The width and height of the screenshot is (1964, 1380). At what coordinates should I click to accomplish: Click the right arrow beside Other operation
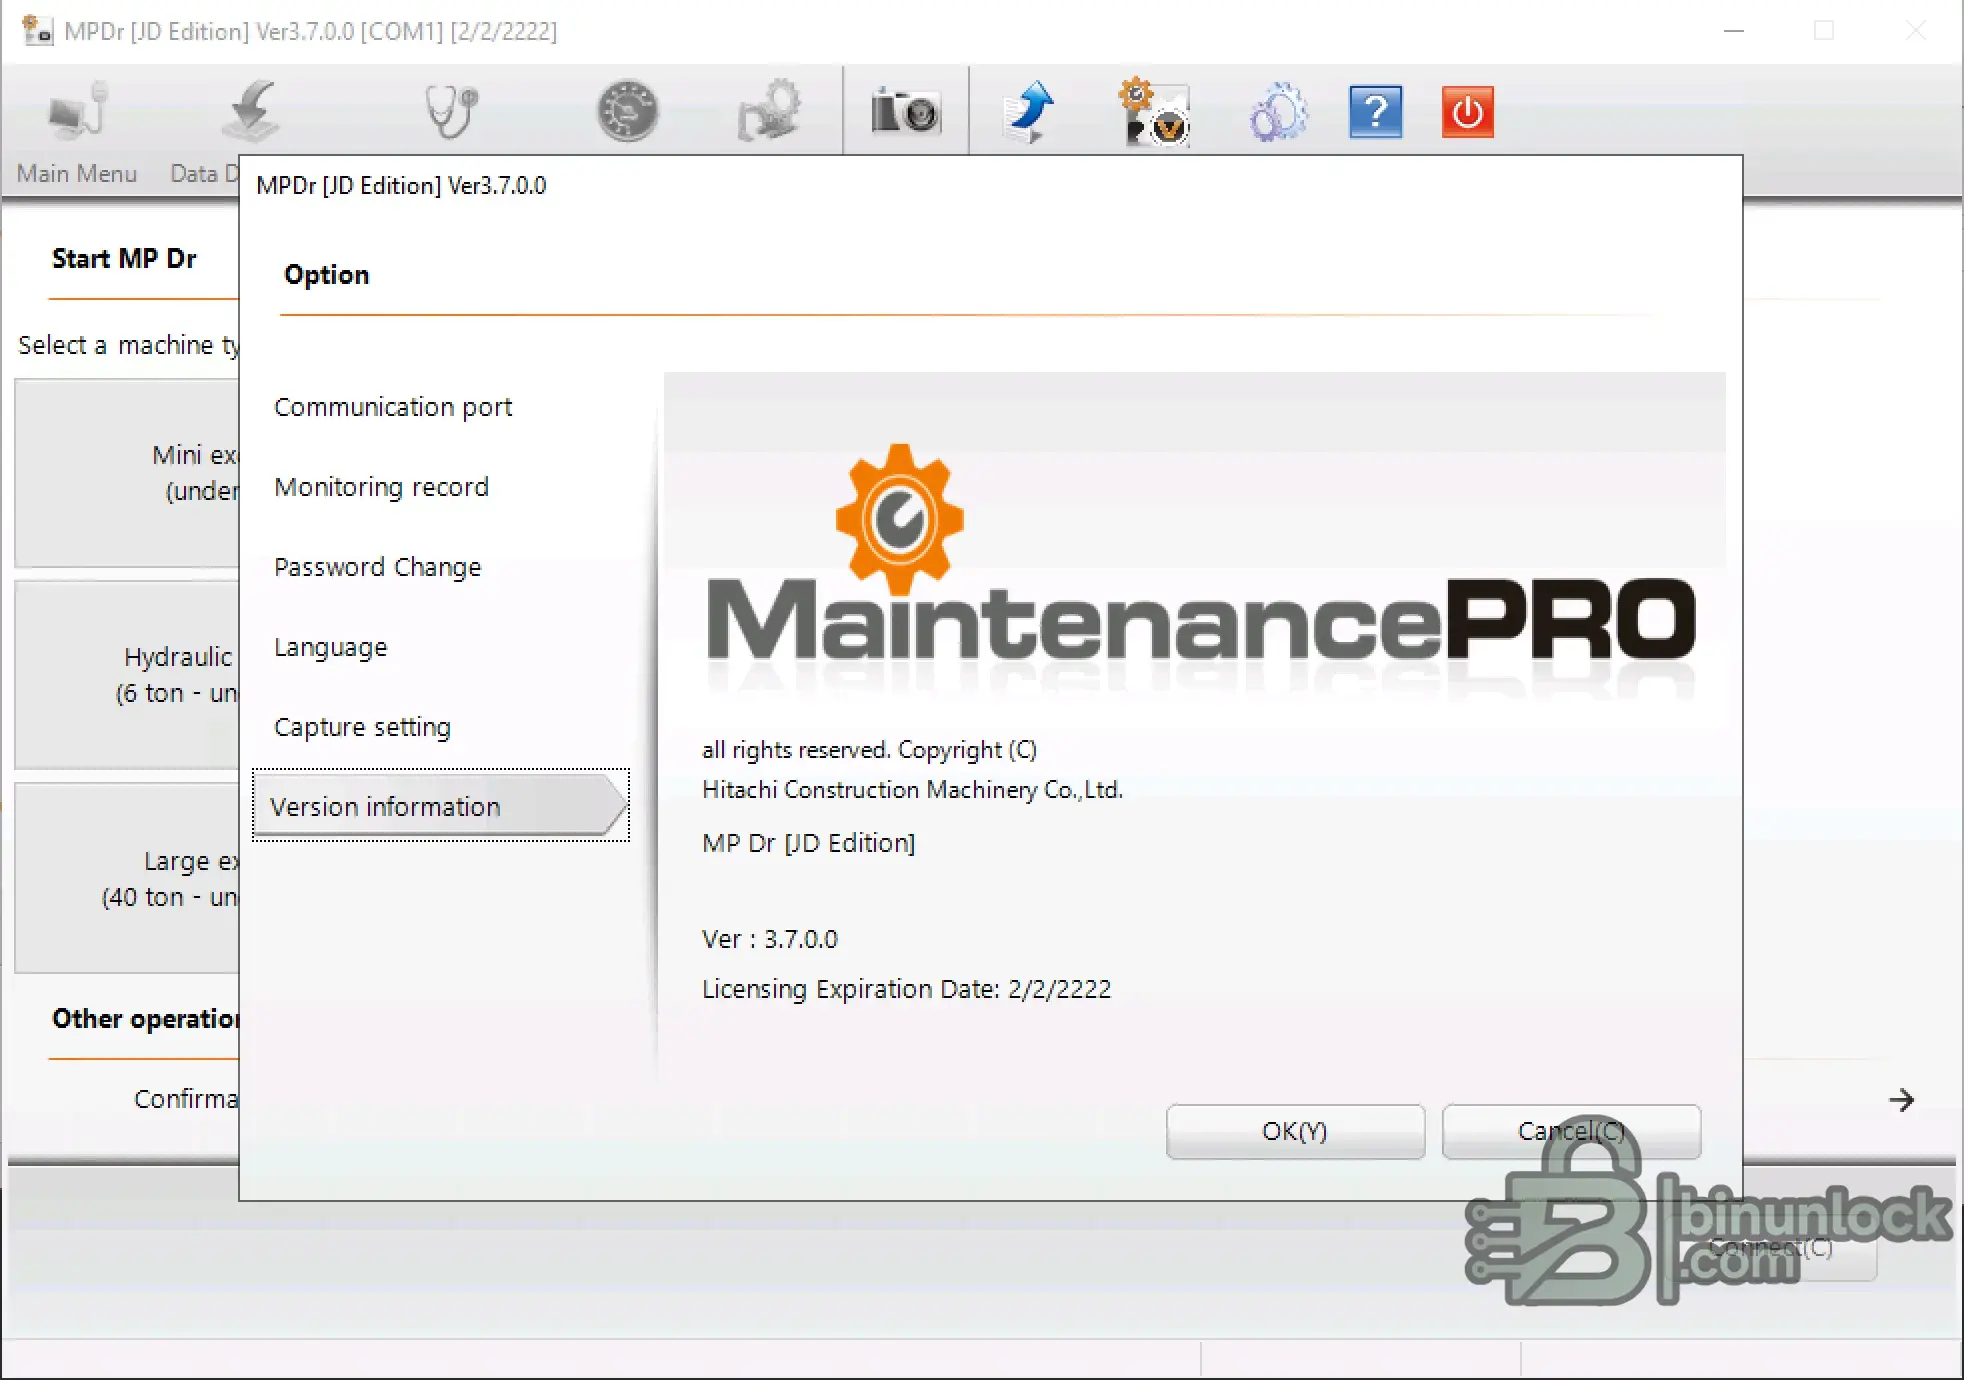1901,1100
